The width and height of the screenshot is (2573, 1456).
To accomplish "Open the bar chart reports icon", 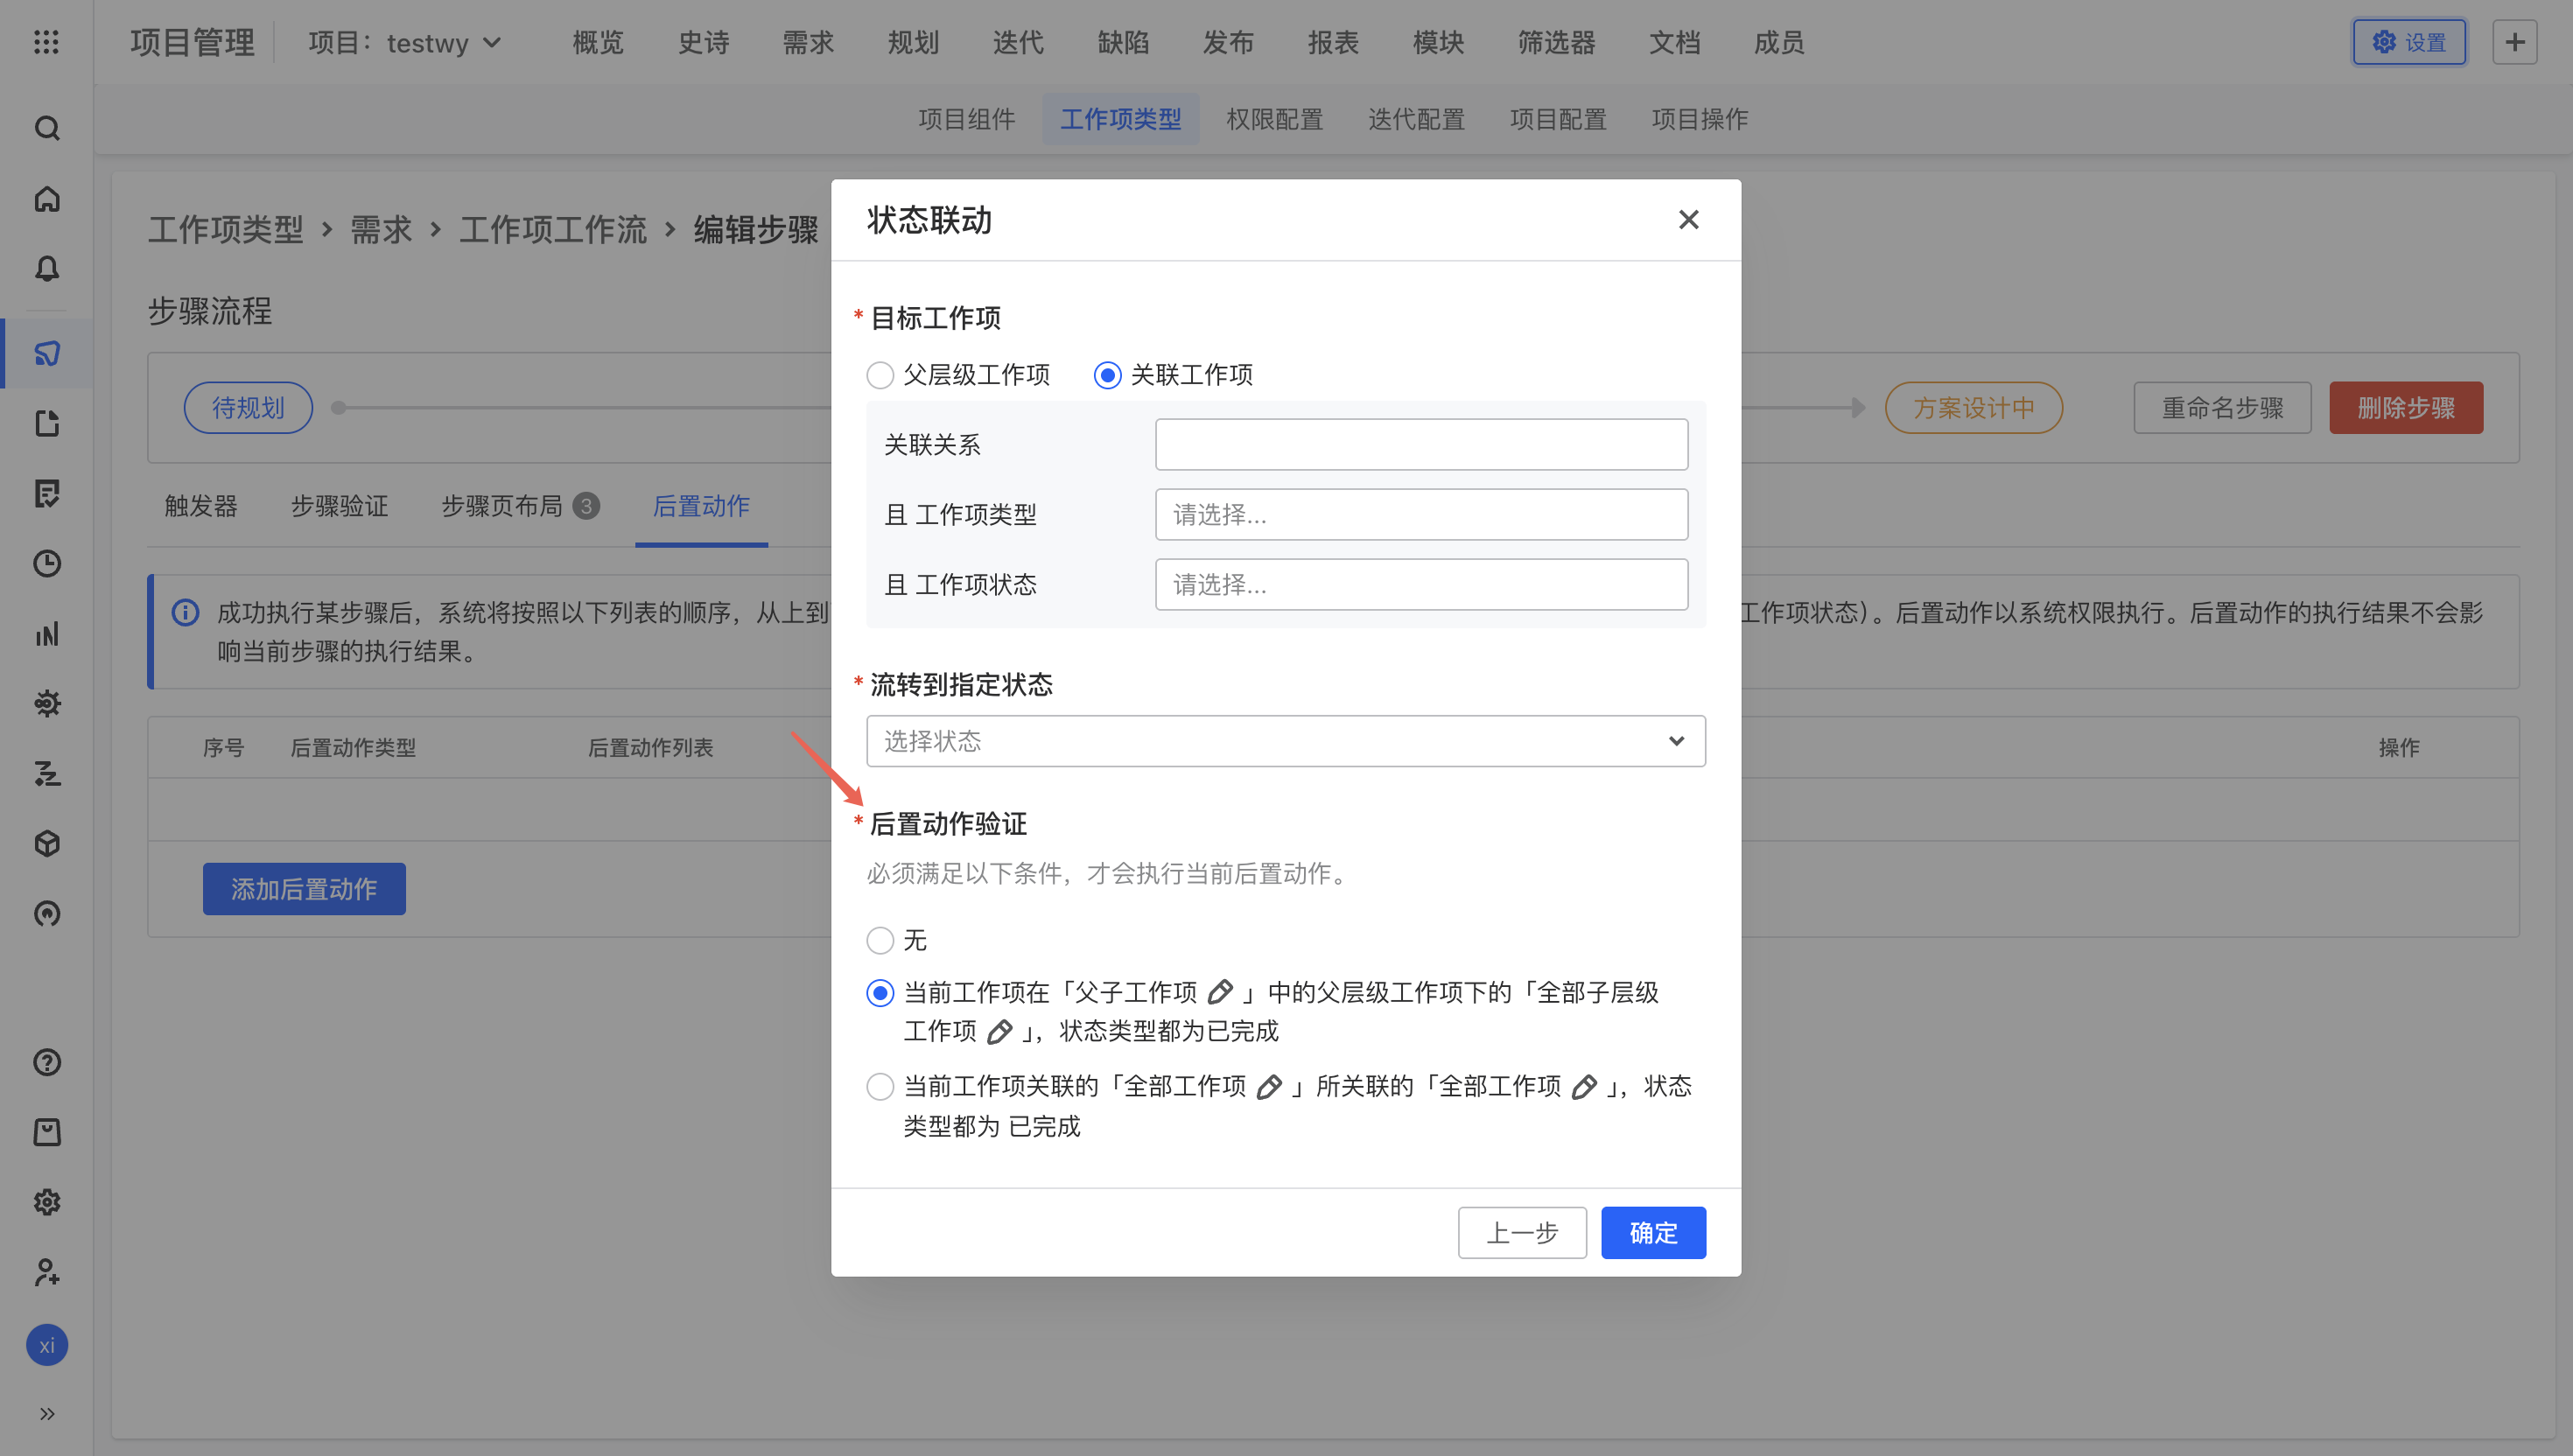I will [47, 634].
